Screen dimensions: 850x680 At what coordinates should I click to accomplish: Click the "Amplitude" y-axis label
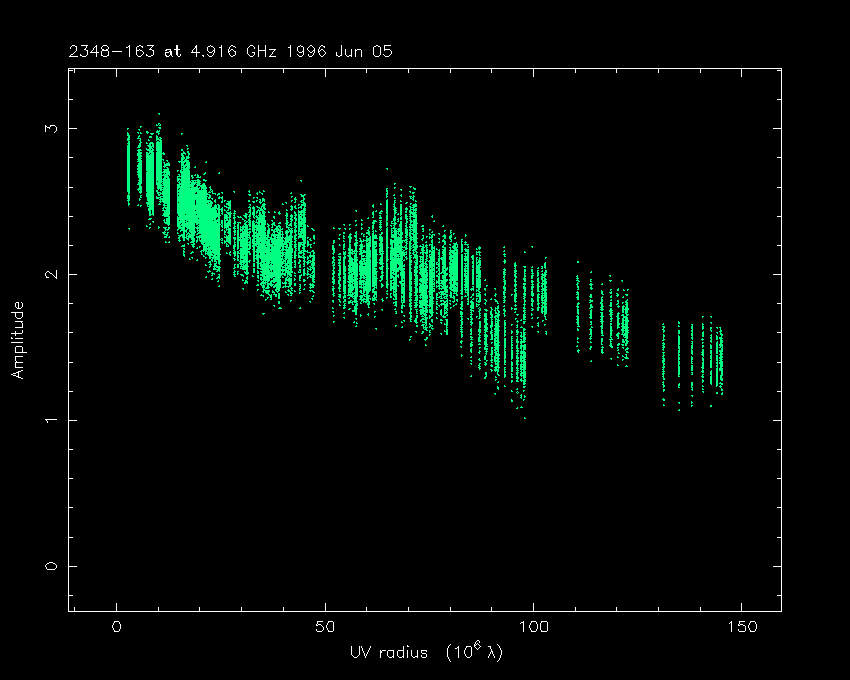click(x=17, y=339)
